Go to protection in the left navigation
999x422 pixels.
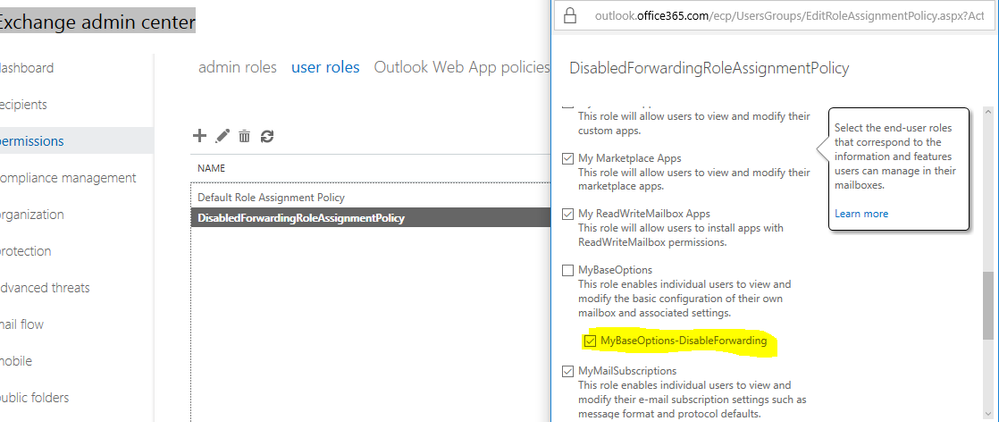25,251
